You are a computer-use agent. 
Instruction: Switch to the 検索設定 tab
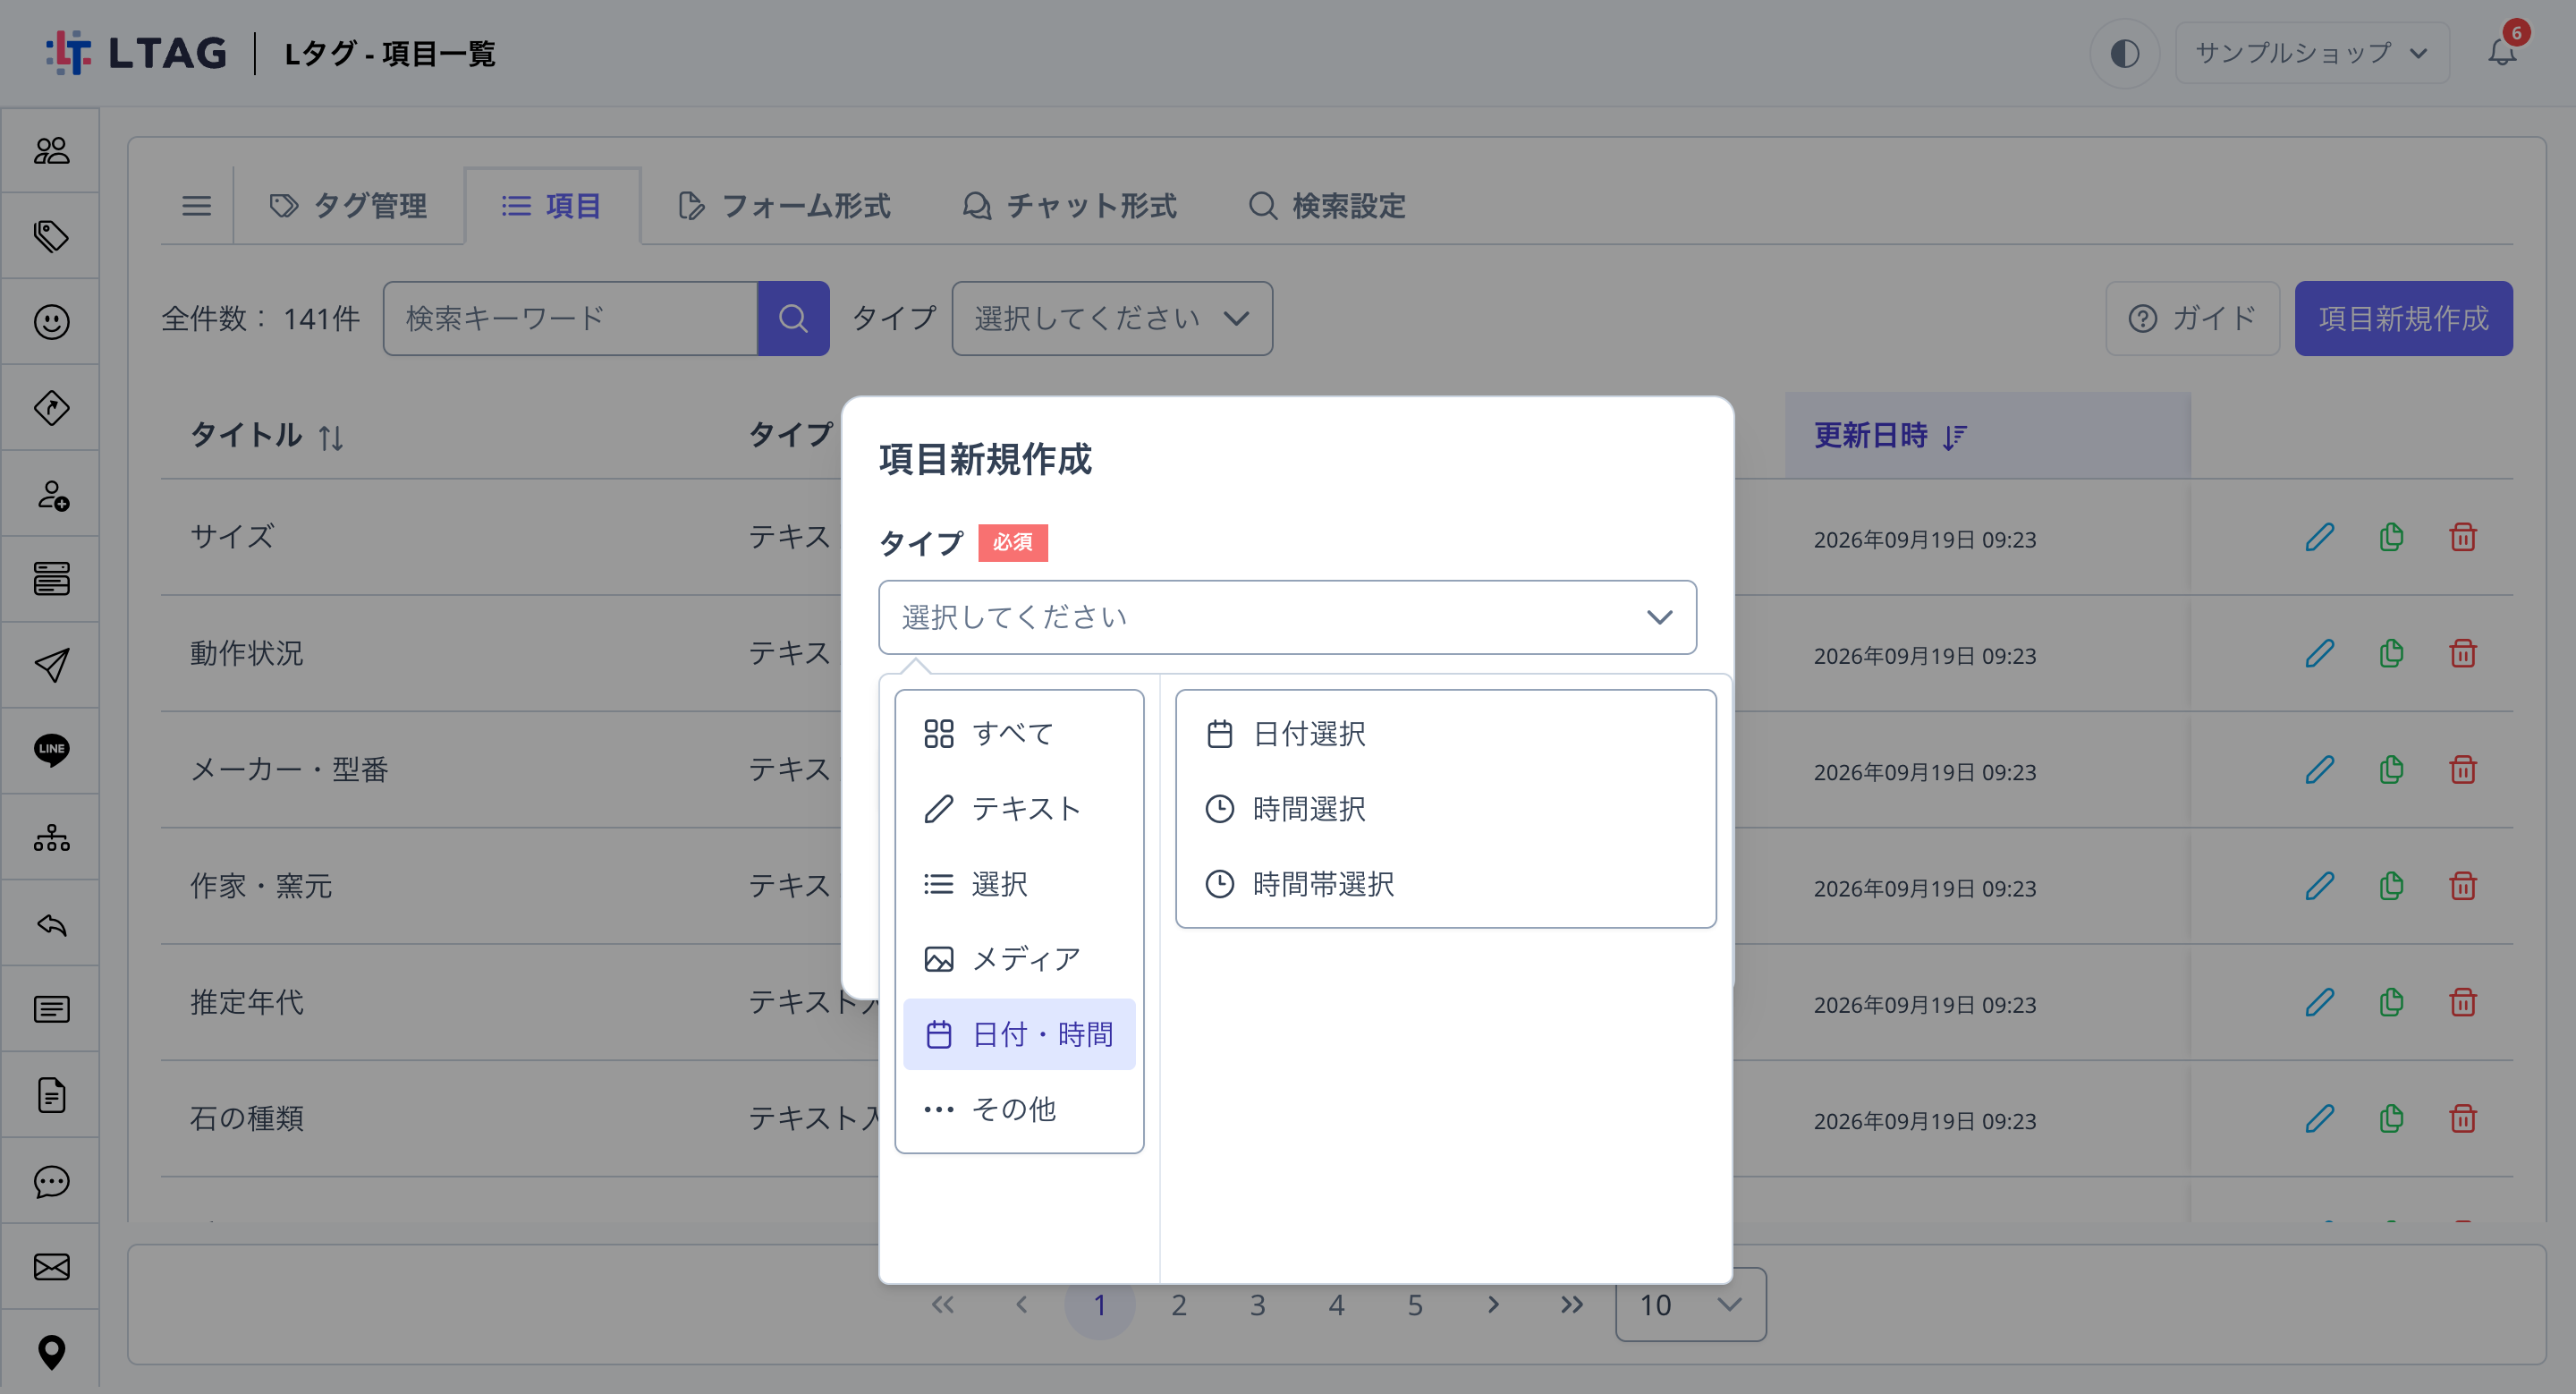coord(1327,206)
